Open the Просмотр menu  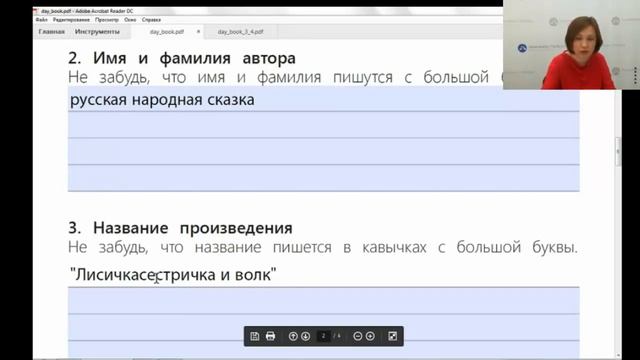107,20
